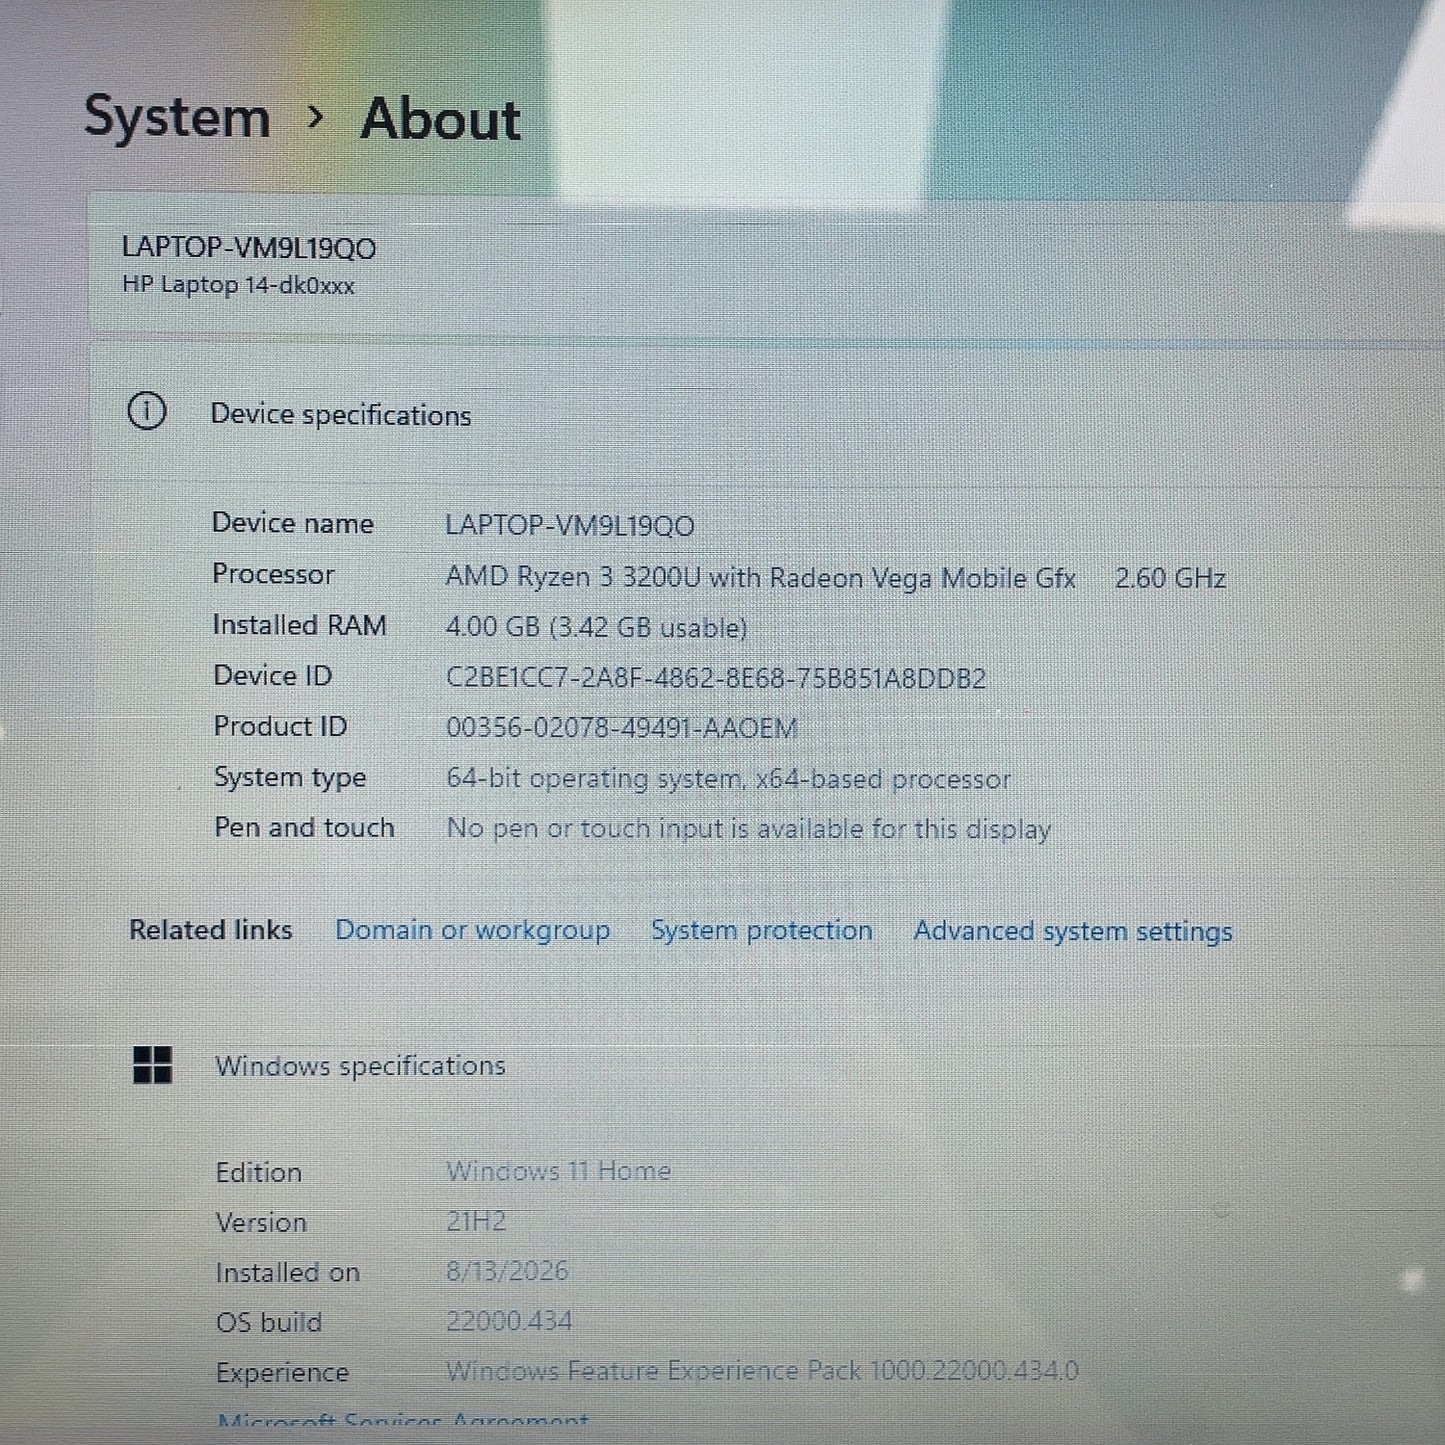Select the Windows 11 Home edition value
The width and height of the screenshot is (1445, 1445).
pyautogui.click(x=559, y=1171)
